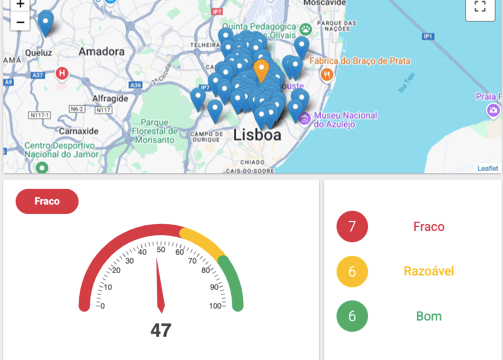Zoom out the map with minus button
This screenshot has width=503, height=360.
click(x=20, y=22)
